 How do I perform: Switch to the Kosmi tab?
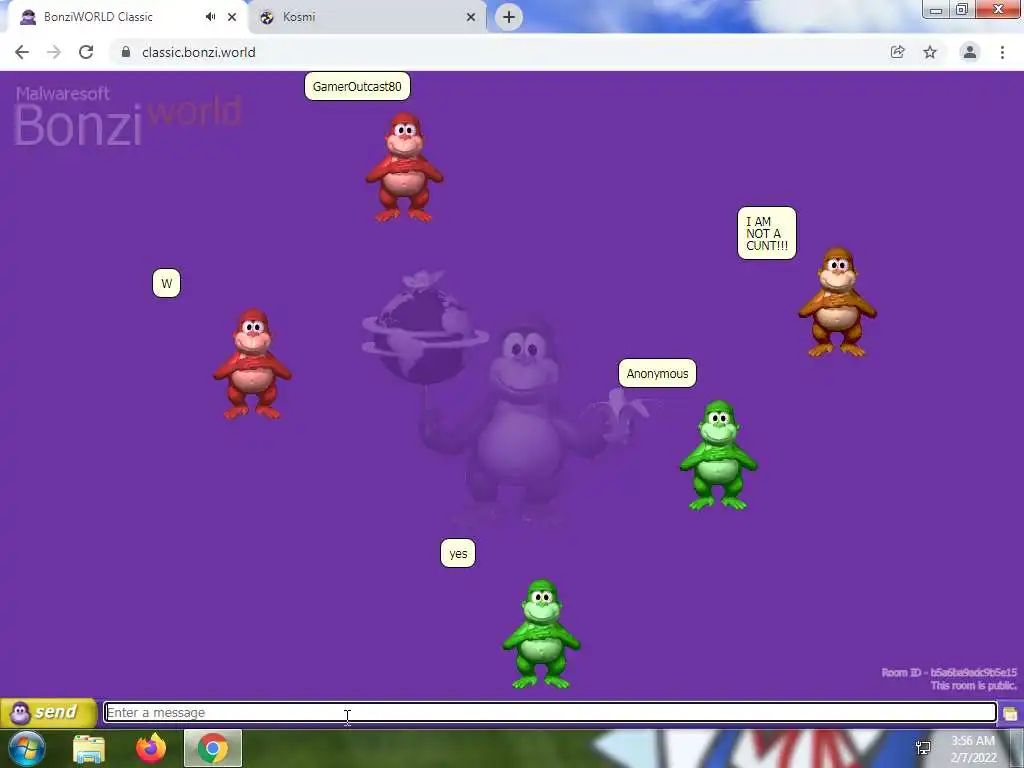pyautogui.click(x=368, y=17)
